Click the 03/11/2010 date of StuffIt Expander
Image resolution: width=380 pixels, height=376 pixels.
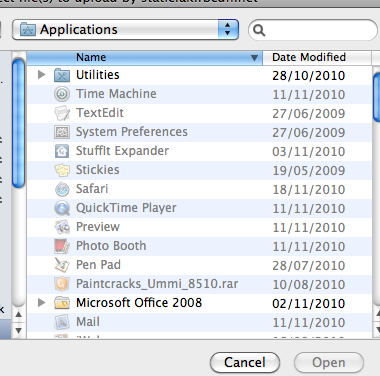[309, 152]
